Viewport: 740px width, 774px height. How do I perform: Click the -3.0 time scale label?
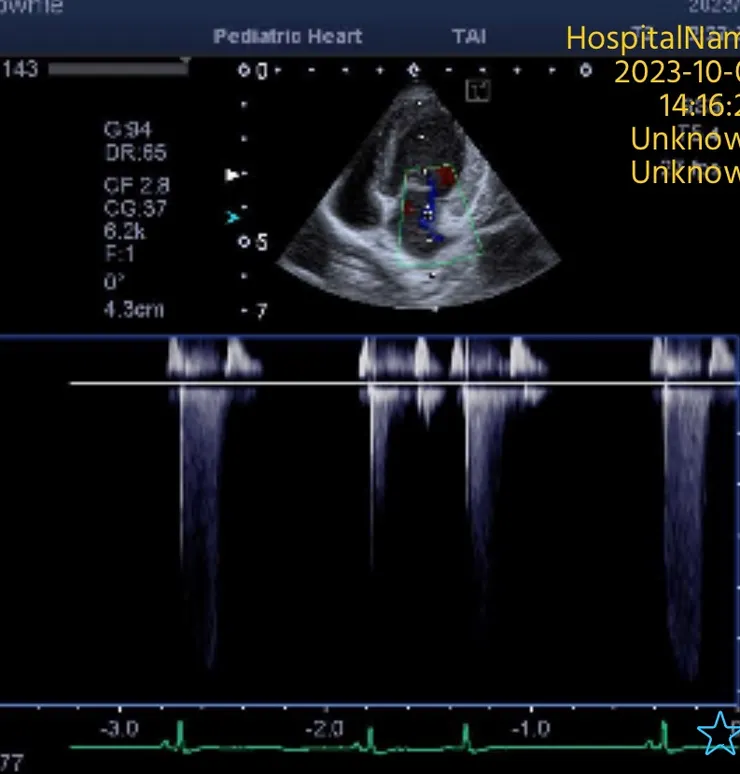pos(120,729)
